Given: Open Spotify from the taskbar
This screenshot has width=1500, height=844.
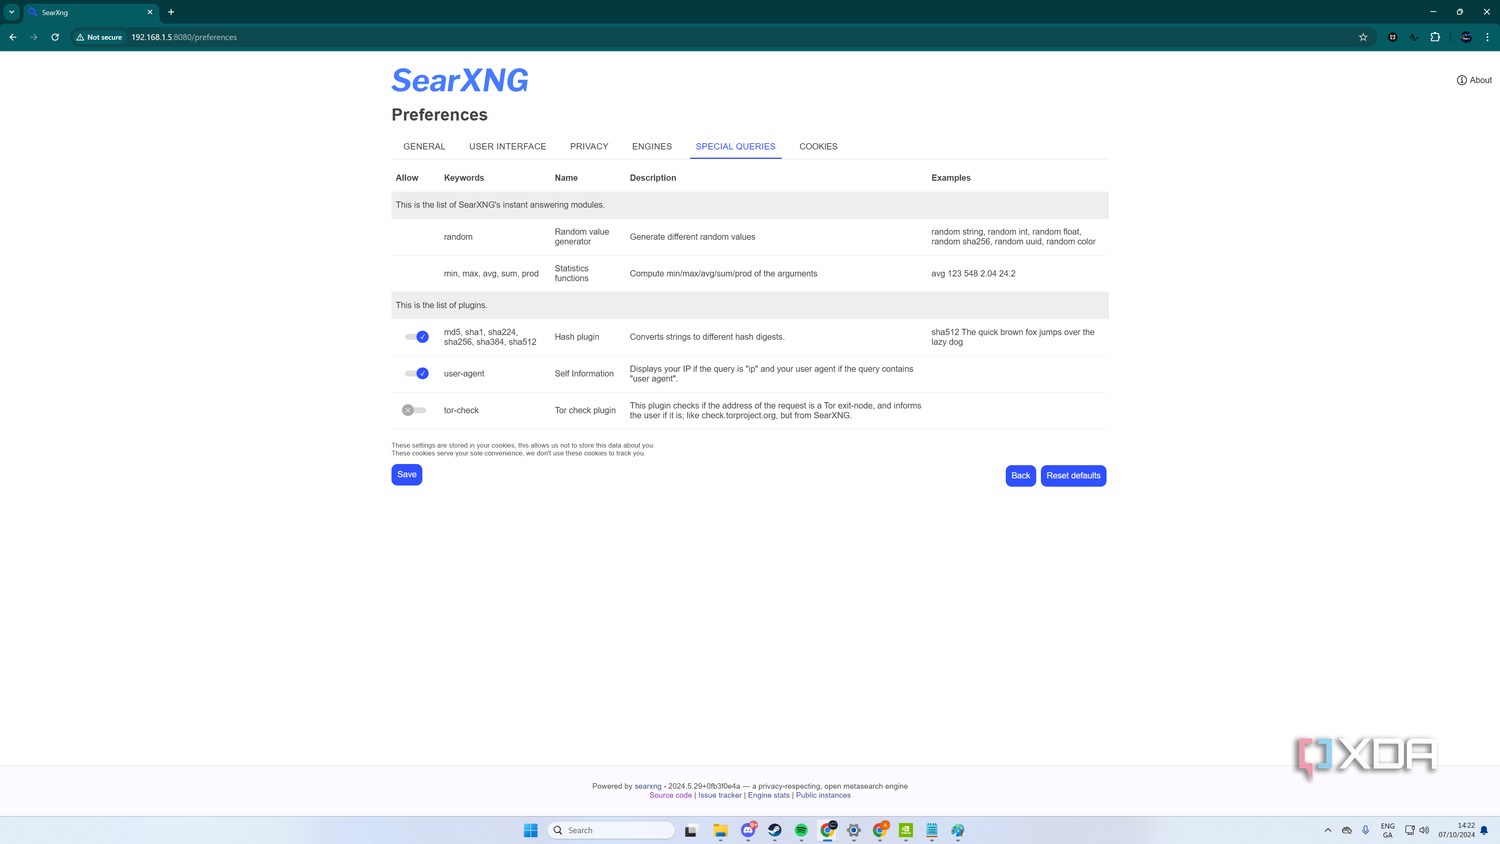Looking at the screenshot, I should point(801,830).
